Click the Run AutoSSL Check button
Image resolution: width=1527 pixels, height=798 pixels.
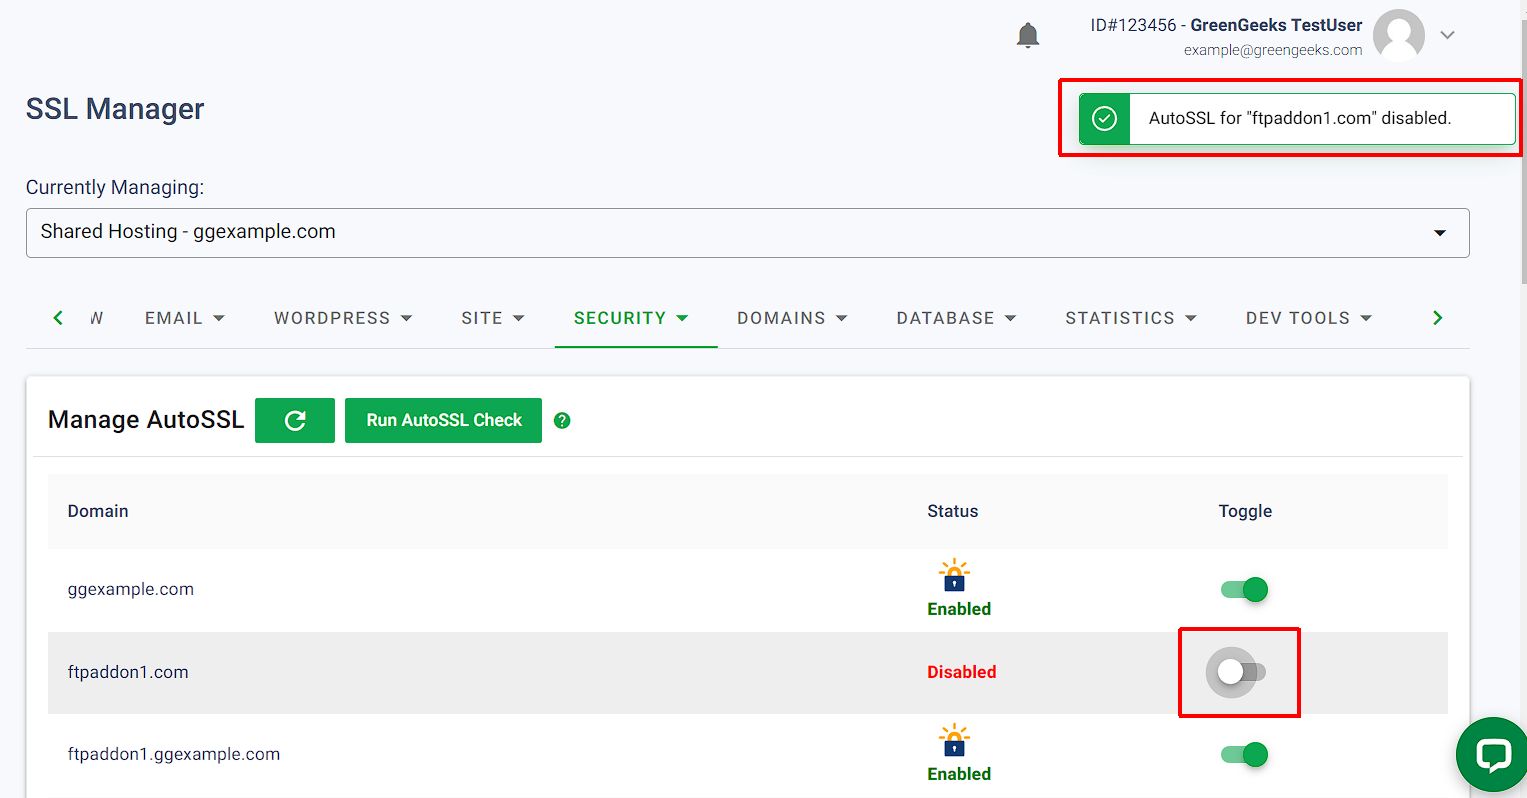tap(444, 420)
